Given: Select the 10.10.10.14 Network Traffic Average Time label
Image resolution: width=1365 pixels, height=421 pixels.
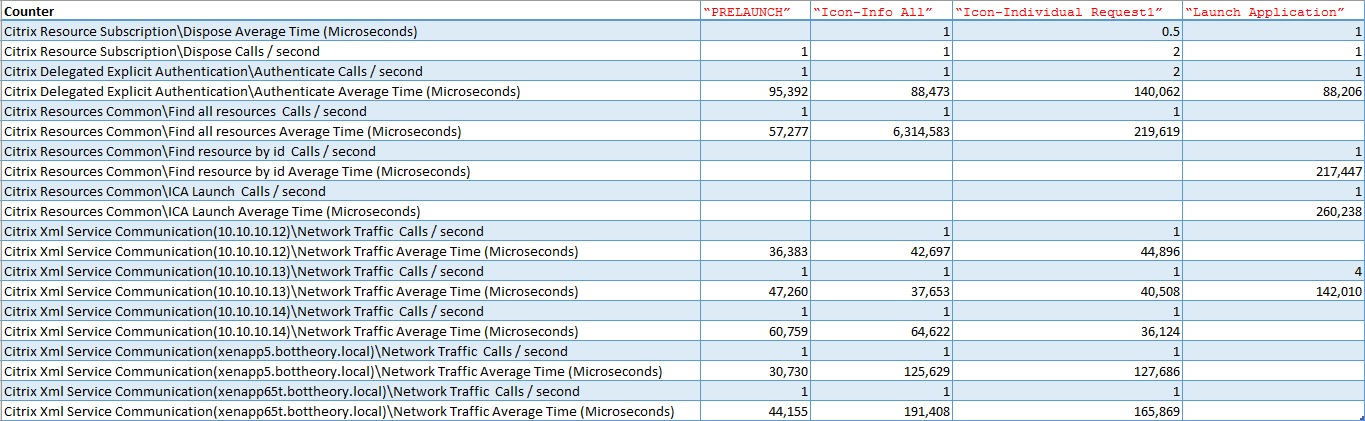Looking at the screenshot, I should 290,331.
